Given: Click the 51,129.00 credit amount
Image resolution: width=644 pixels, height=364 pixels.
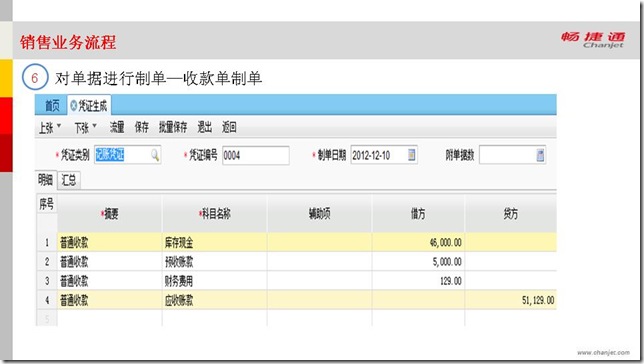Looking at the screenshot, I should pos(538,300).
